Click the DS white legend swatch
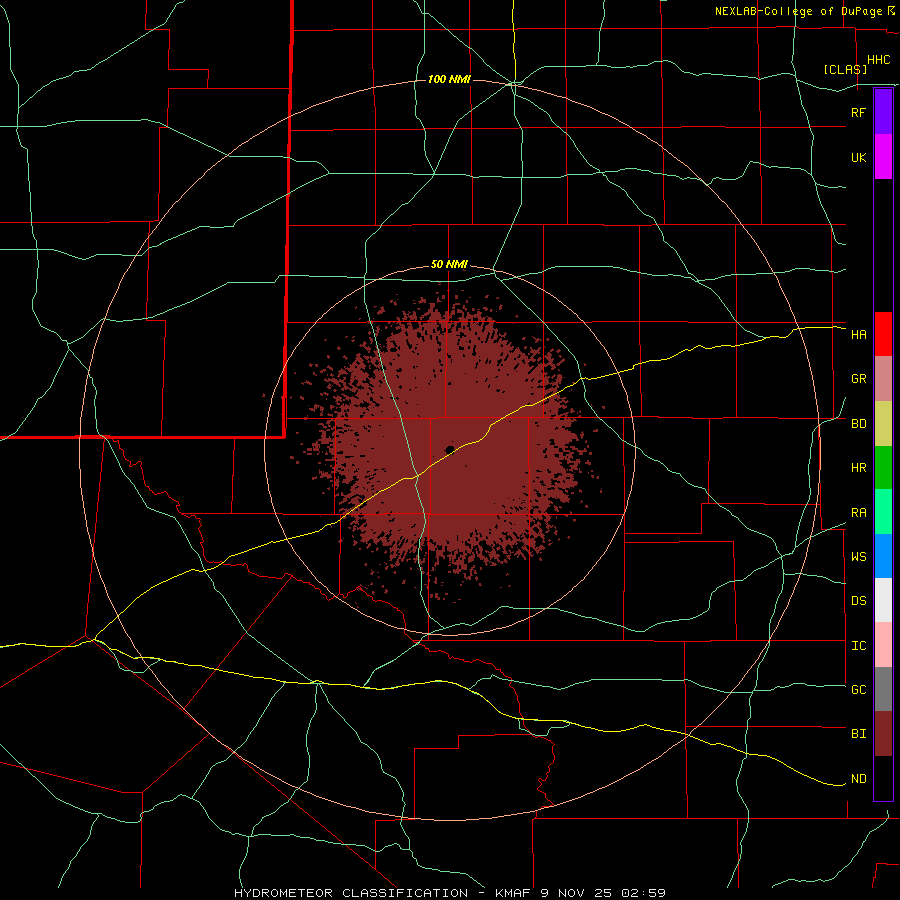 pyautogui.click(x=883, y=600)
